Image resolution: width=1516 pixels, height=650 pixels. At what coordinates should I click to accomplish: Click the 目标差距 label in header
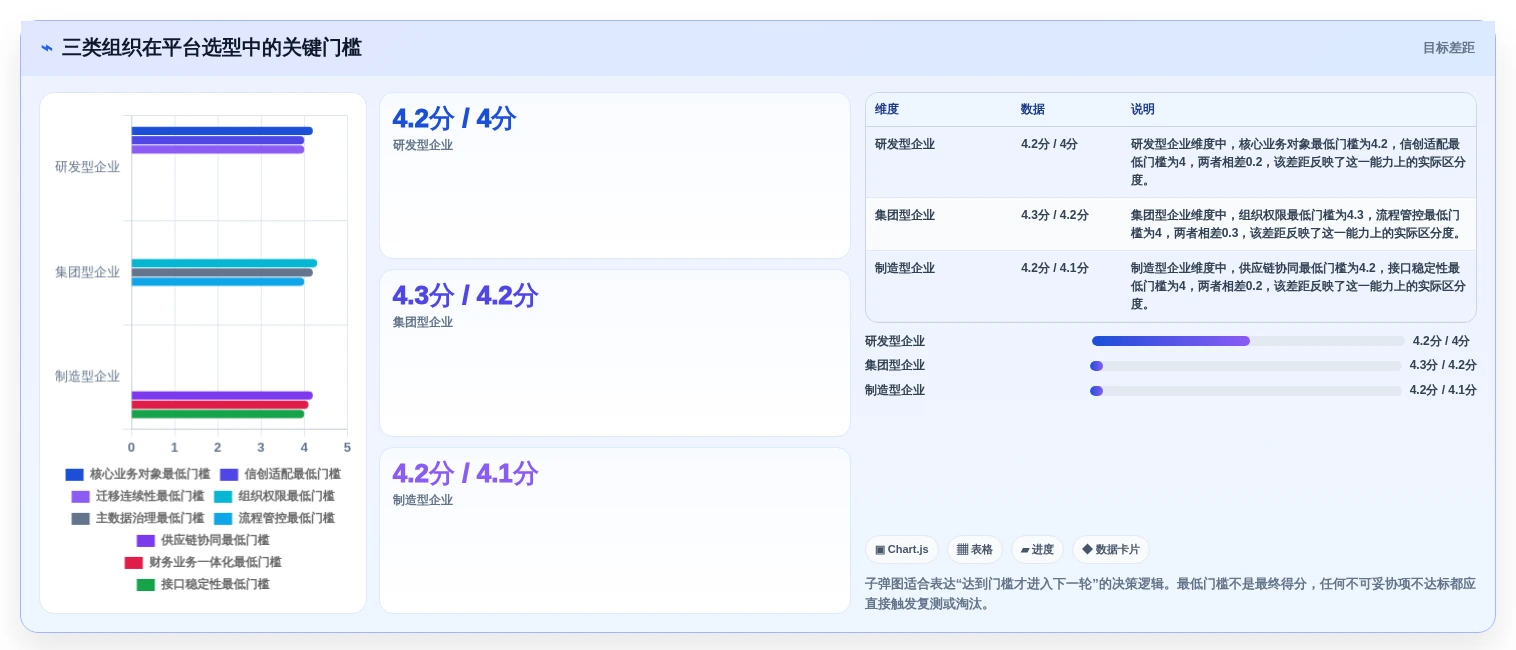tap(1448, 48)
